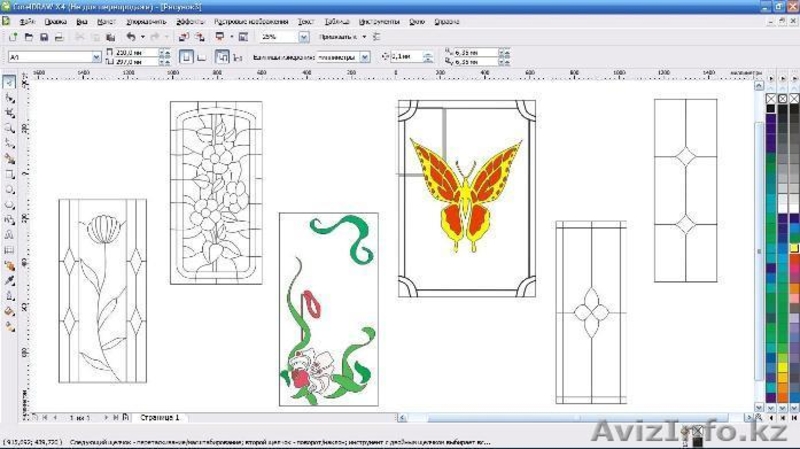Toggle the apply-layout-to-all-pages button

224,57
